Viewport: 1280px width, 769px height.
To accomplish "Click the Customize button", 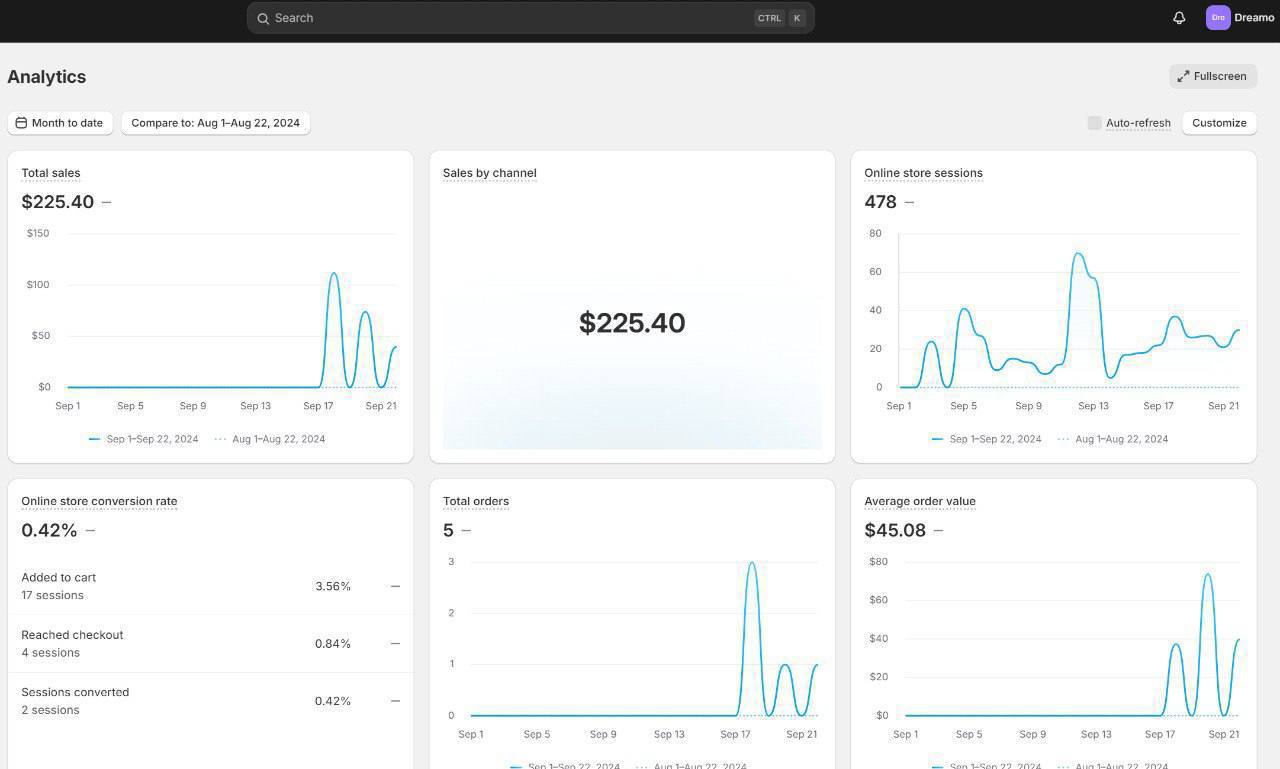I will [x=1218, y=123].
